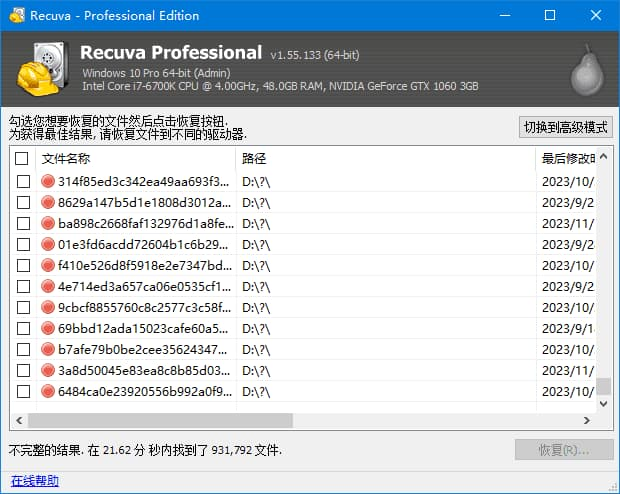Enable checkbox for 6484ca0e23920556b992a0f9
Screen dimensions: 620x494
[23, 392]
